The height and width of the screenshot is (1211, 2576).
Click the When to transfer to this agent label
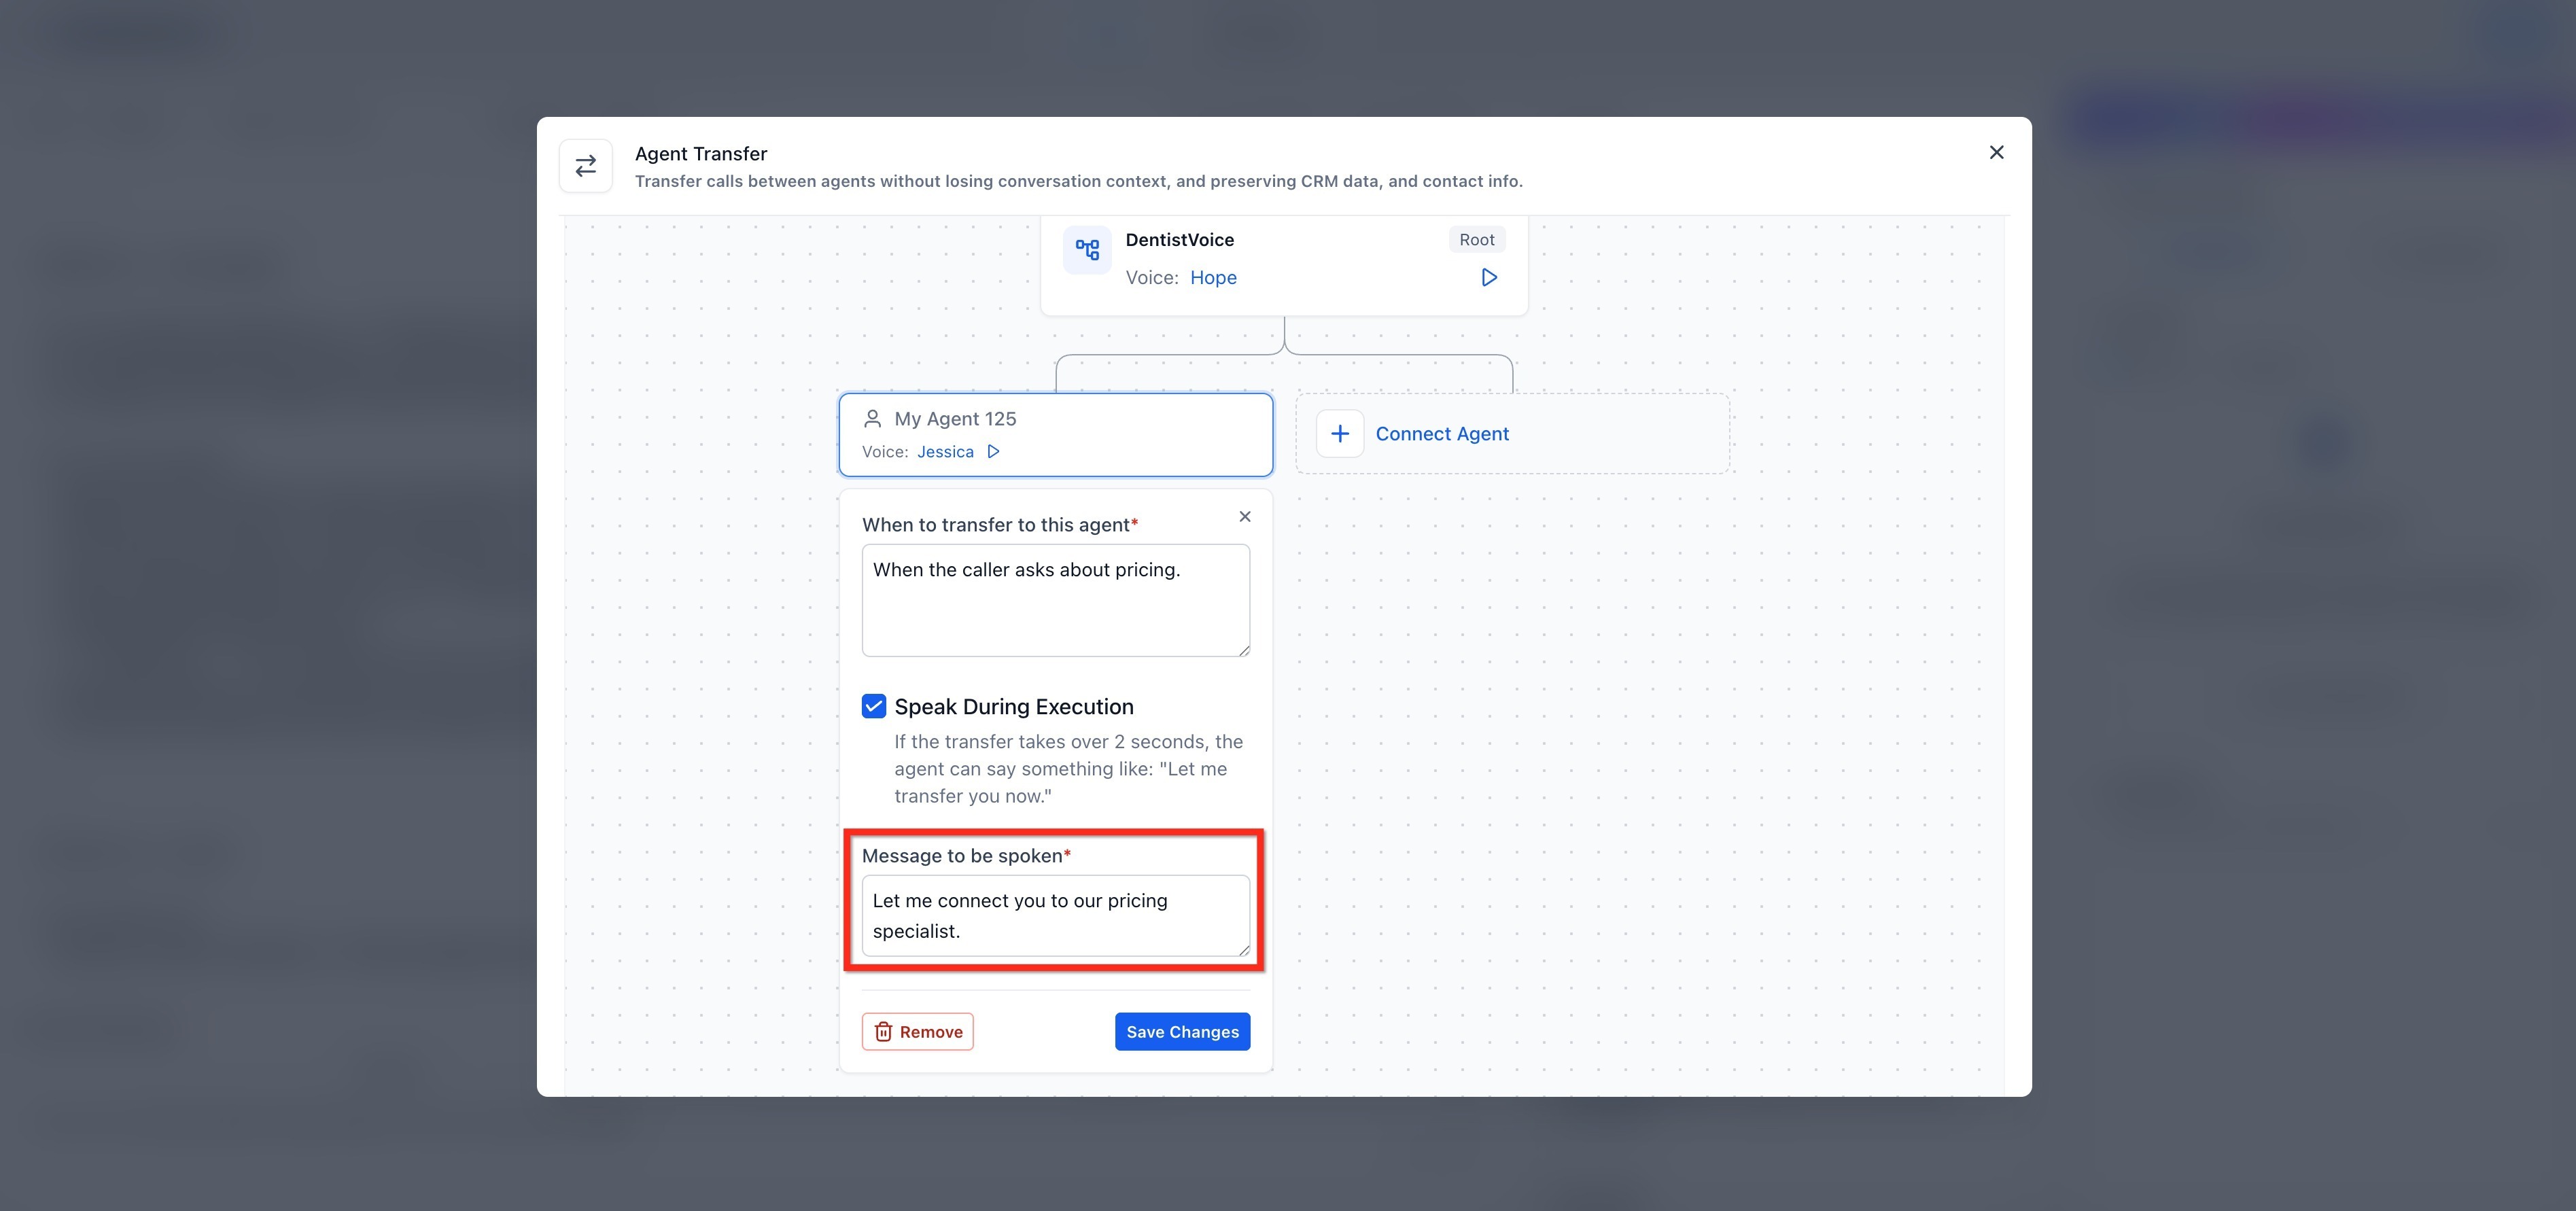coord(1000,525)
